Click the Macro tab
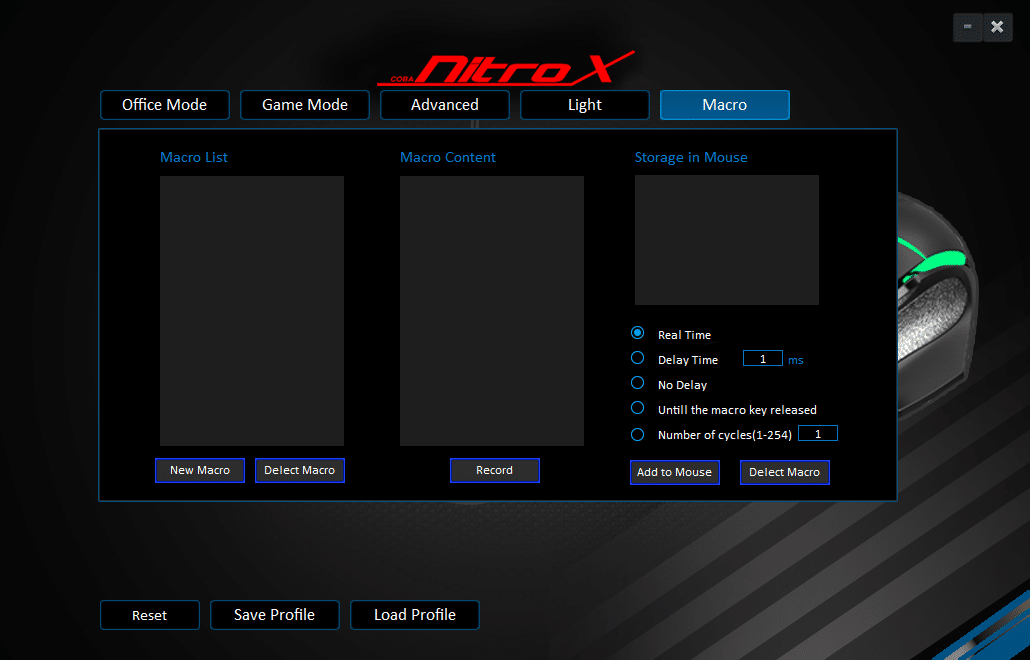Screen dimensions: 1030x660 click(725, 105)
